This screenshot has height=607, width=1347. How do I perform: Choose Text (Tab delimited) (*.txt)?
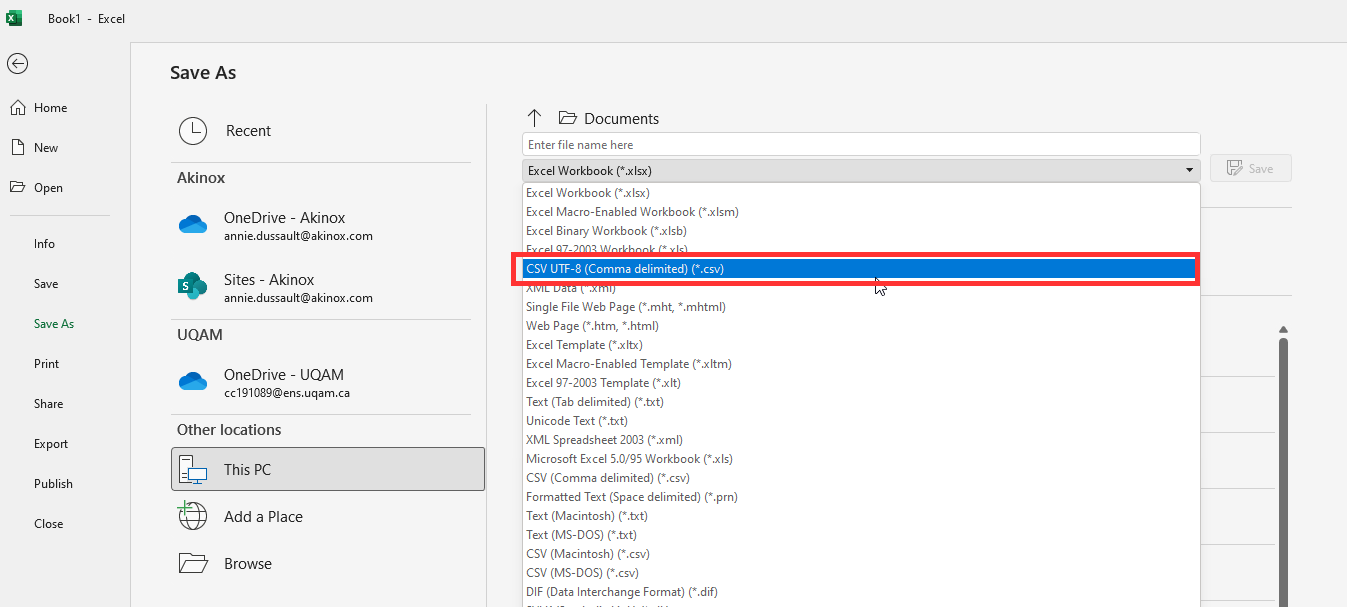coord(861,402)
